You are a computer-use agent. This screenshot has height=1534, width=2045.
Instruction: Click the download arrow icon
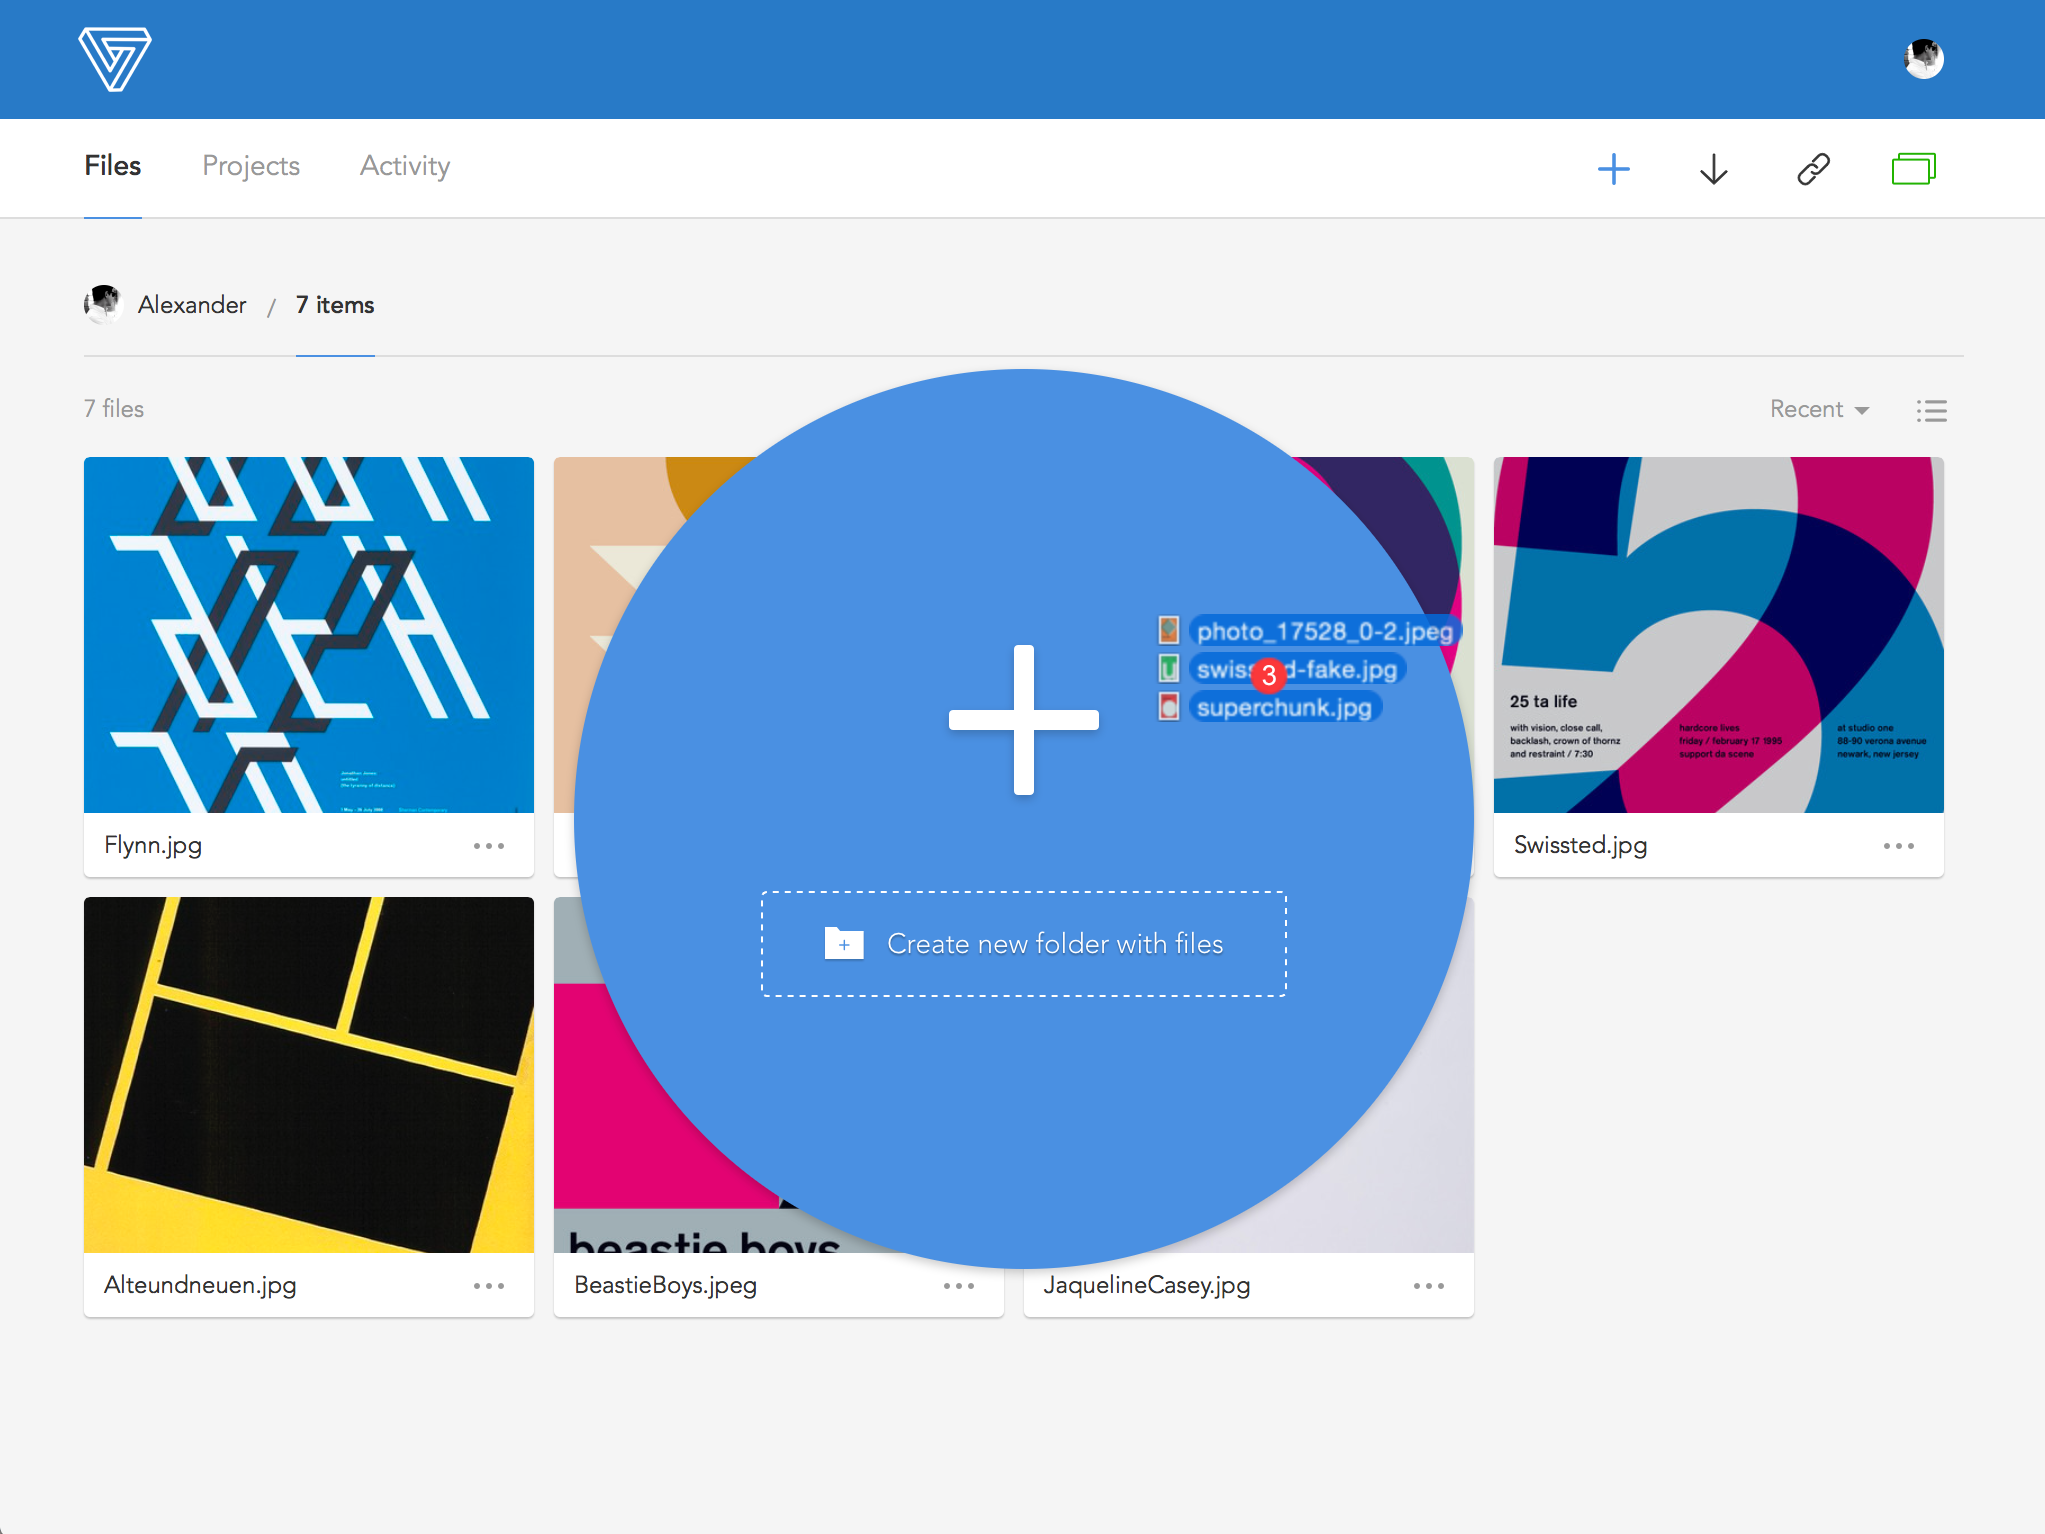tap(1713, 169)
